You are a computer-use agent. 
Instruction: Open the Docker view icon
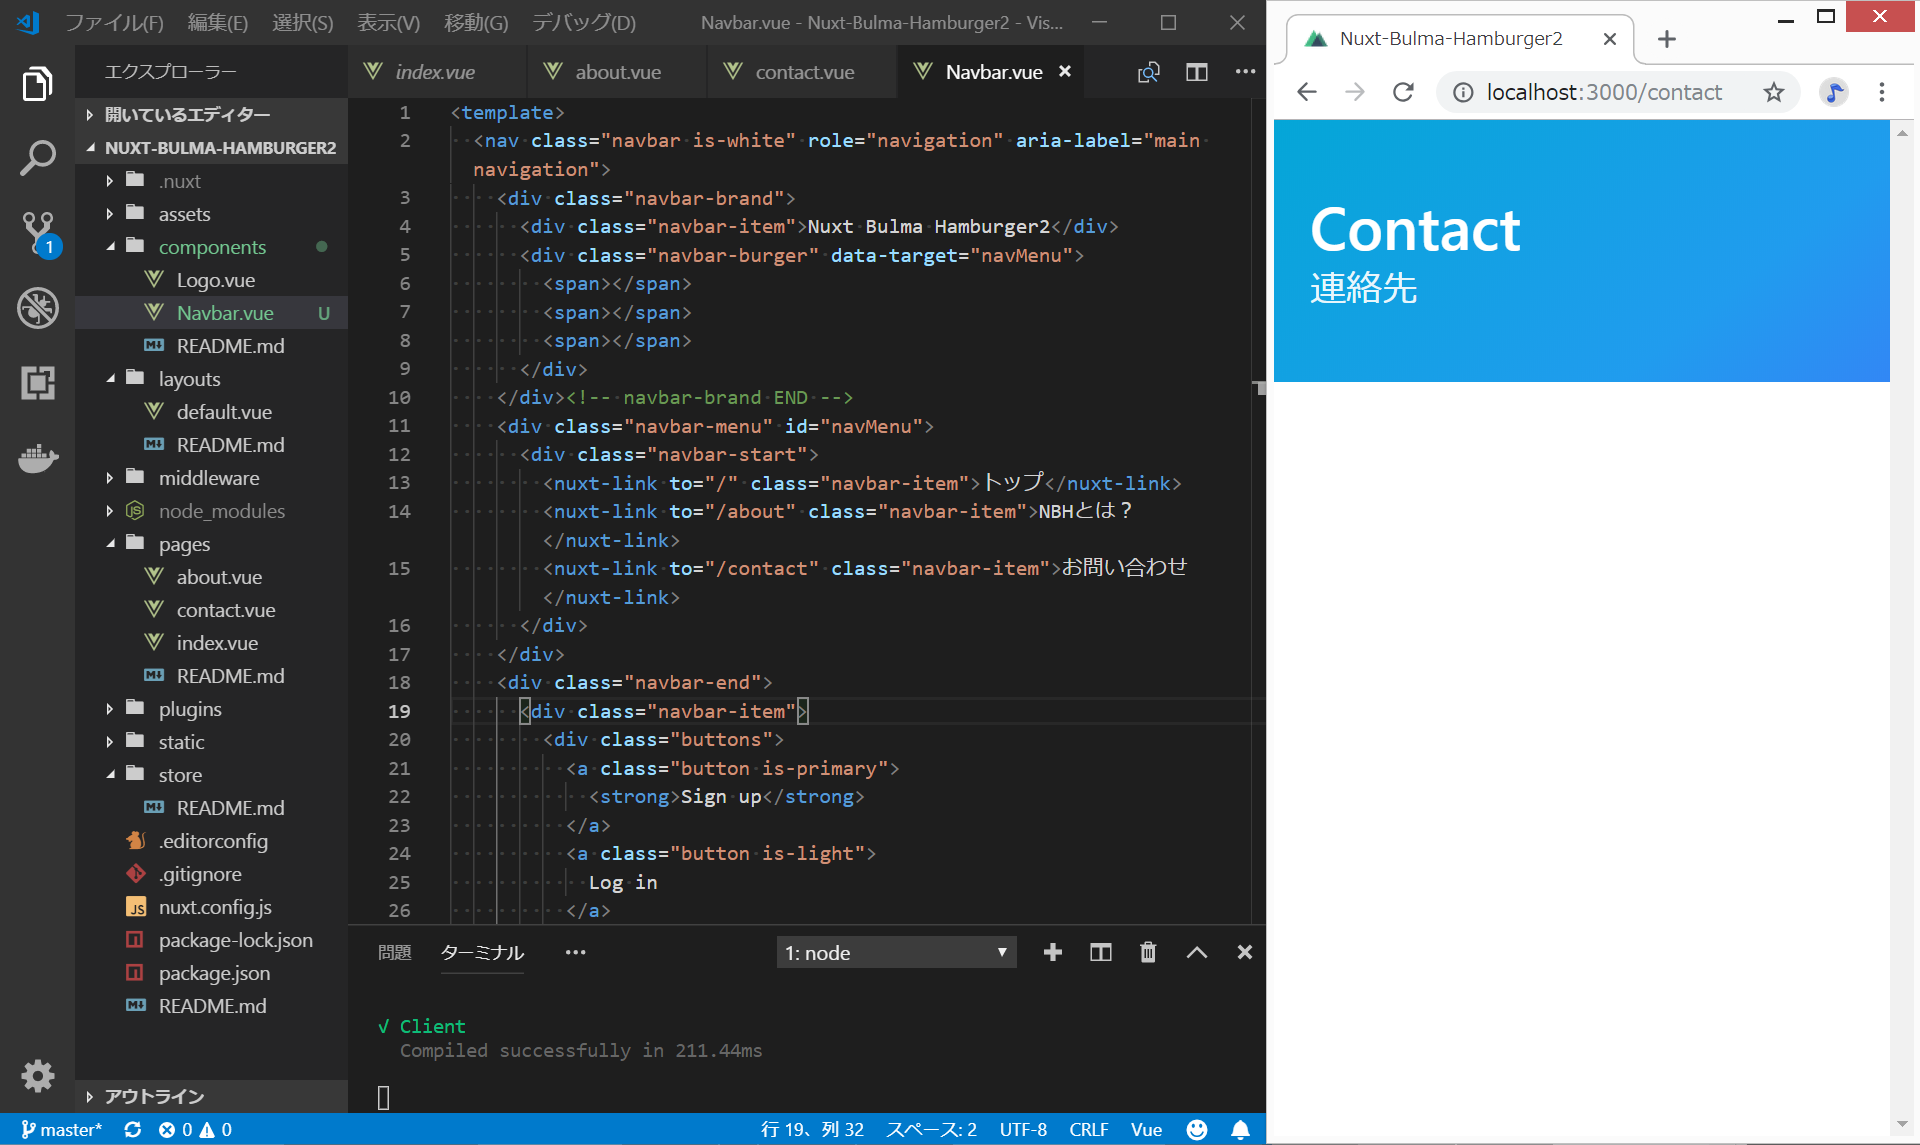coord(37,459)
